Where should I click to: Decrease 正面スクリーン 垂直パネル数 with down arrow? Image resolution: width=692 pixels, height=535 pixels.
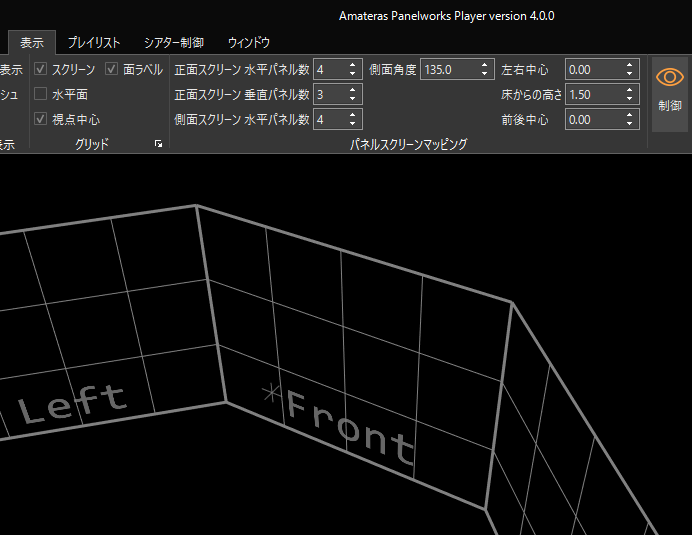(x=352, y=99)
